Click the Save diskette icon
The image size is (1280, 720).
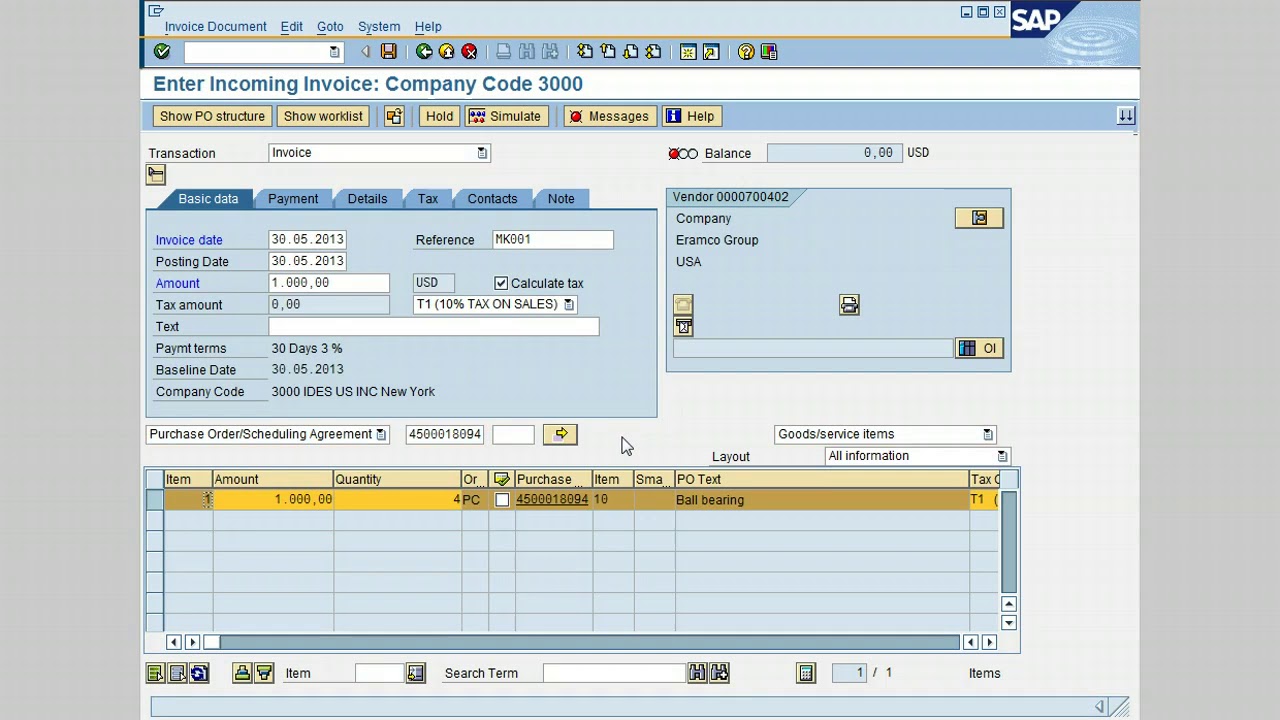tap(389, 52)
